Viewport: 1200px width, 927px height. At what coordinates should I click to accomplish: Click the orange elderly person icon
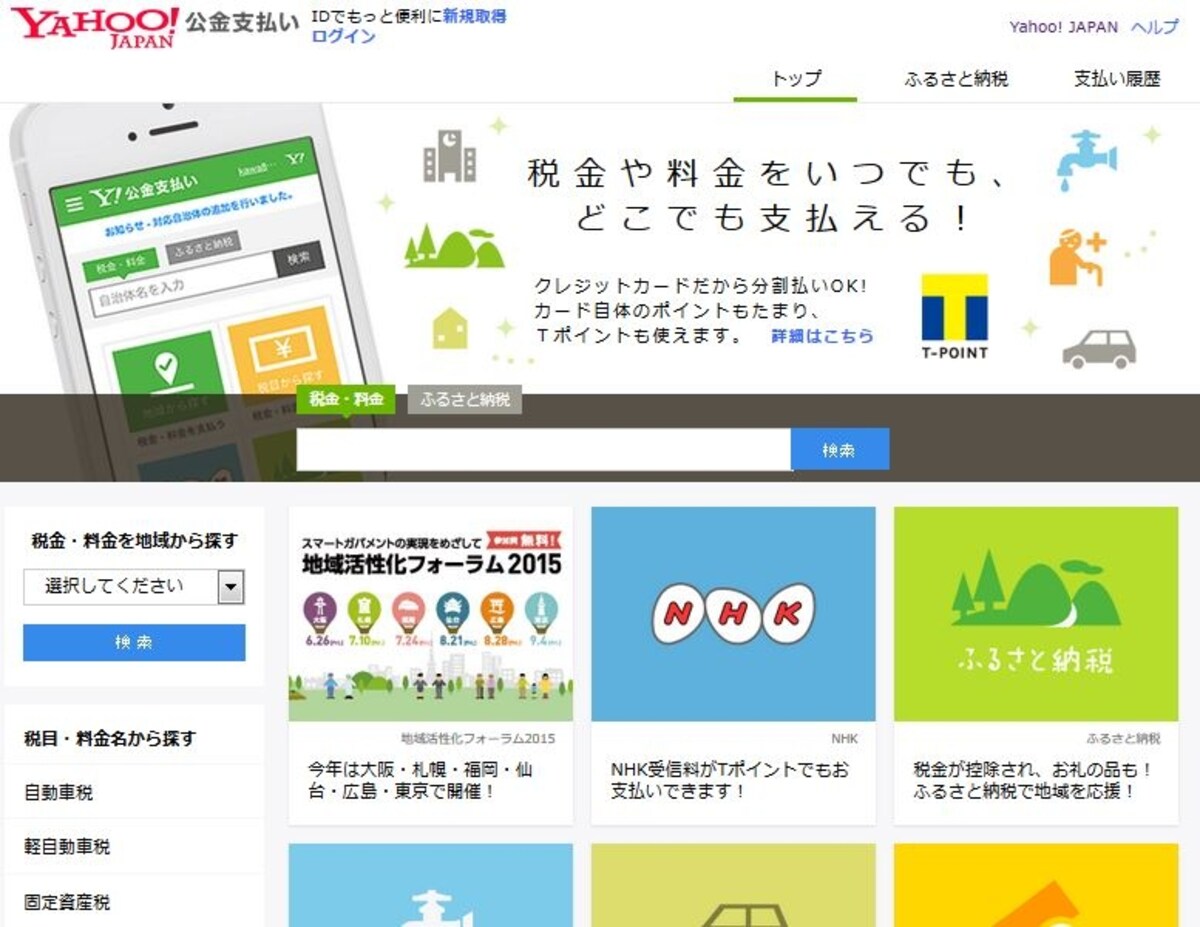(1078, 258)
